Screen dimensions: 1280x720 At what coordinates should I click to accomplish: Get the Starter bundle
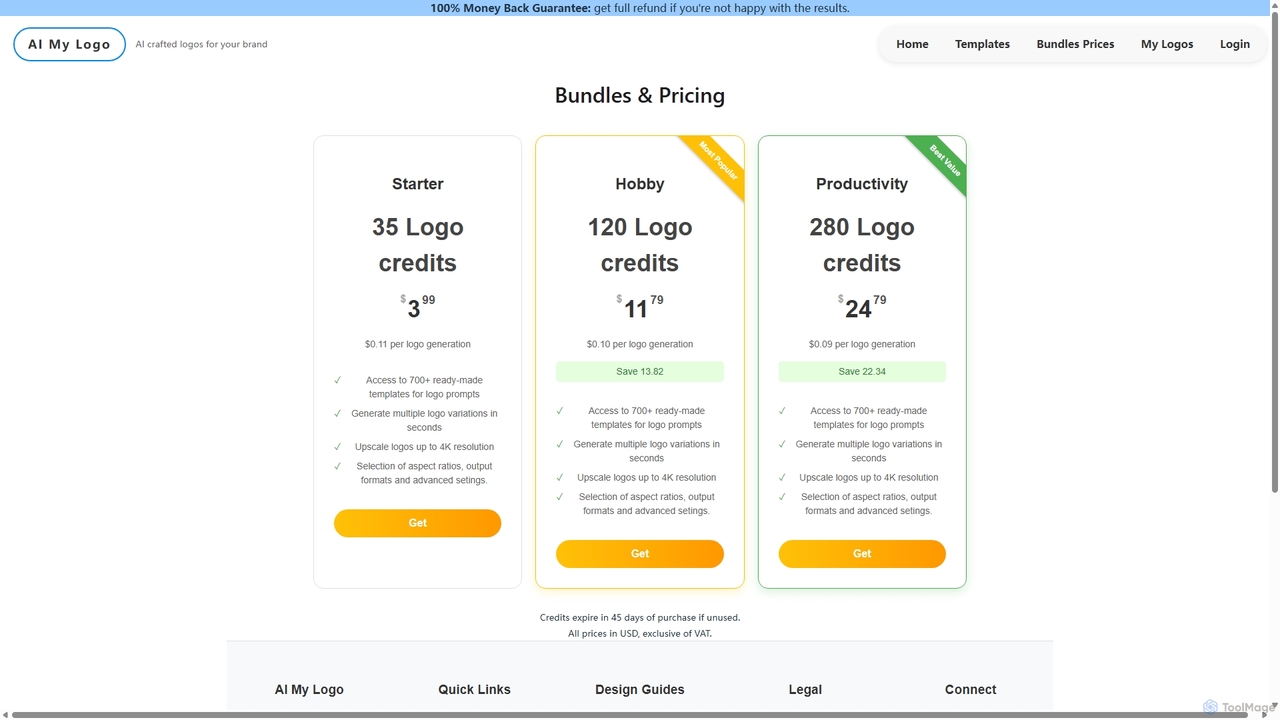(417, 523)
